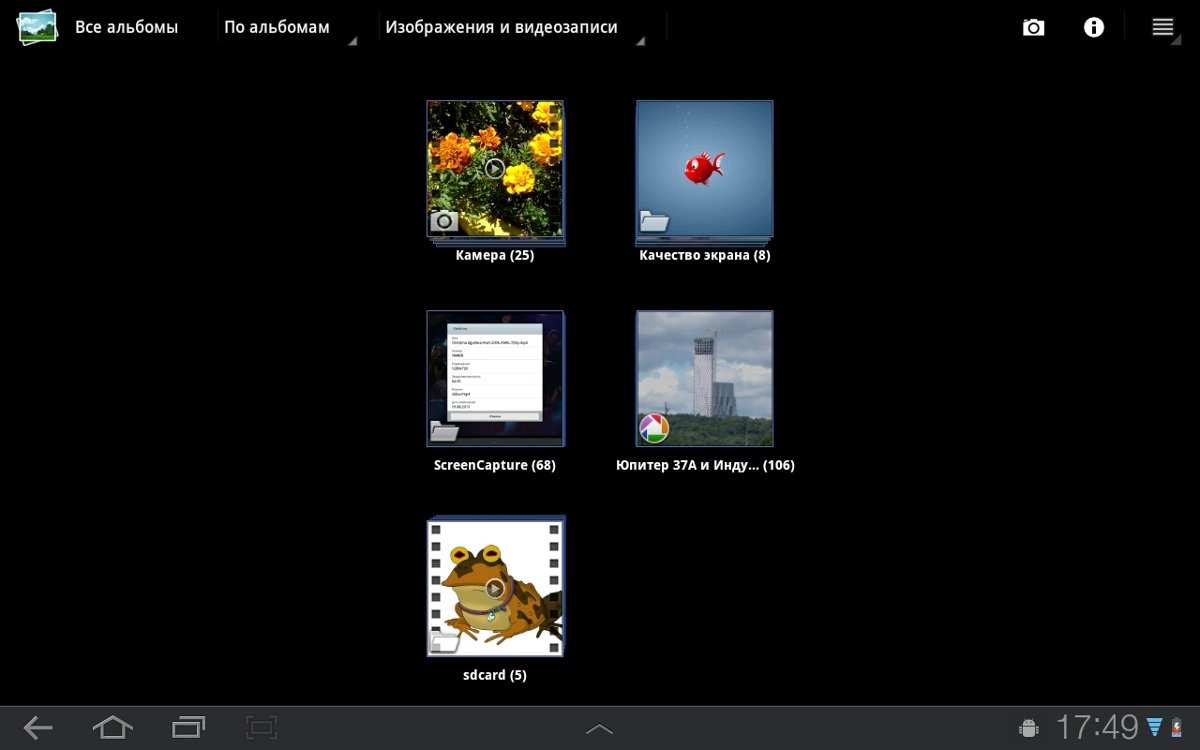Show album info via the info icon
Image resolution: width=1200 pixels, height=750 pixels.
[x=1094, y=28]
